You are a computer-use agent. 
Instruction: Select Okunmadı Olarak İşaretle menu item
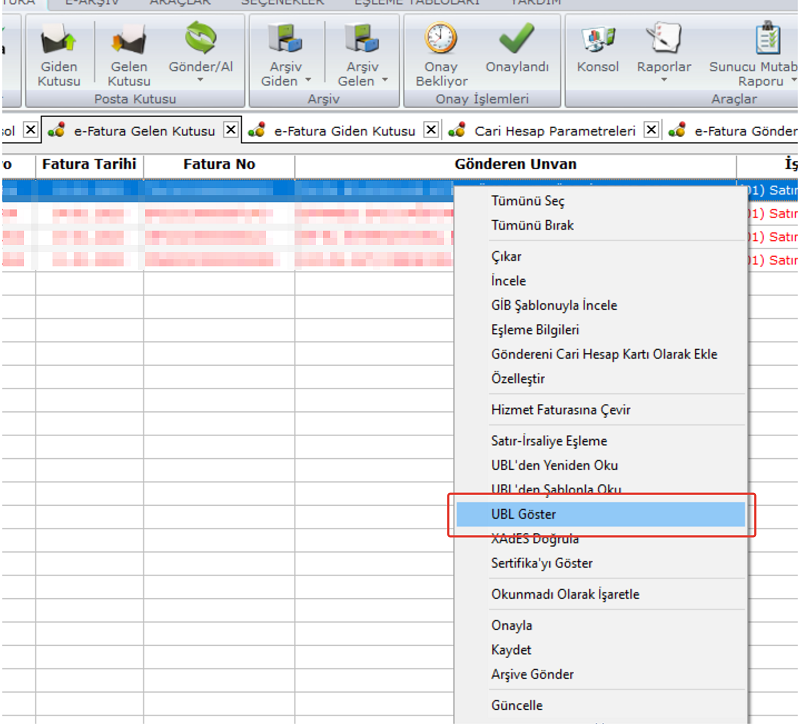[601, 595]
